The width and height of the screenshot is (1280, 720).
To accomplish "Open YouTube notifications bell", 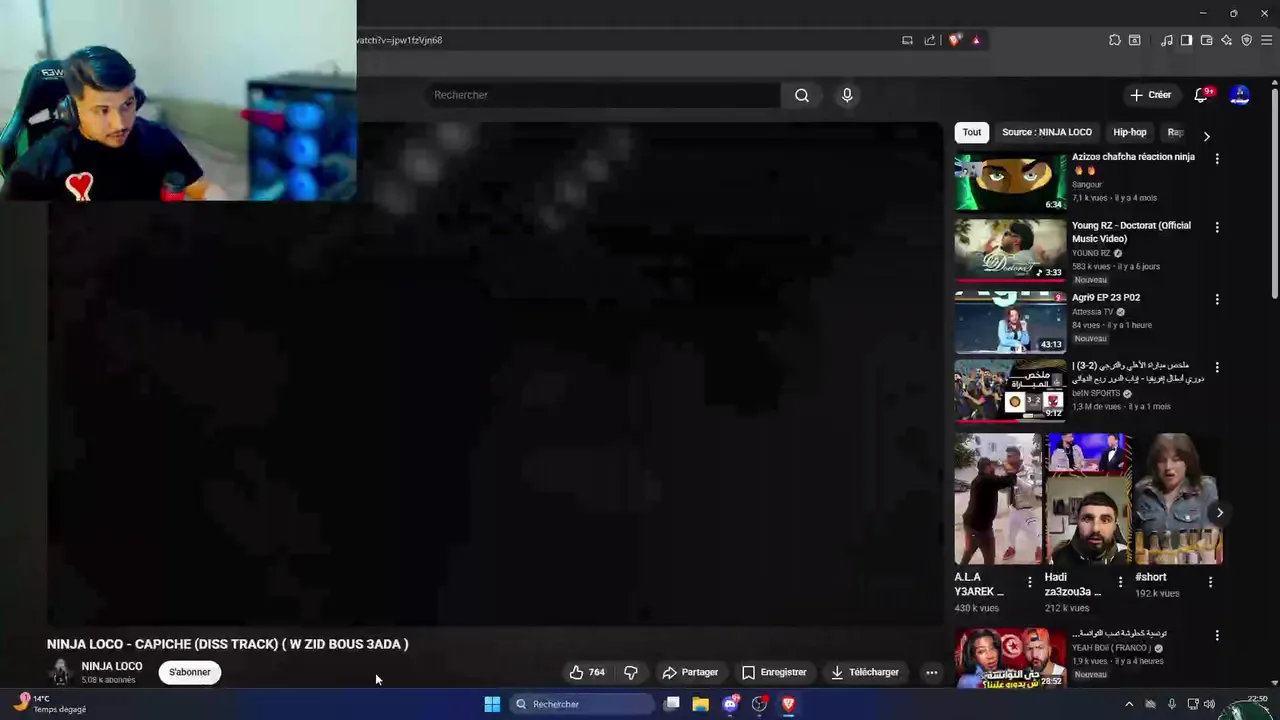I will coord(1201,95).
